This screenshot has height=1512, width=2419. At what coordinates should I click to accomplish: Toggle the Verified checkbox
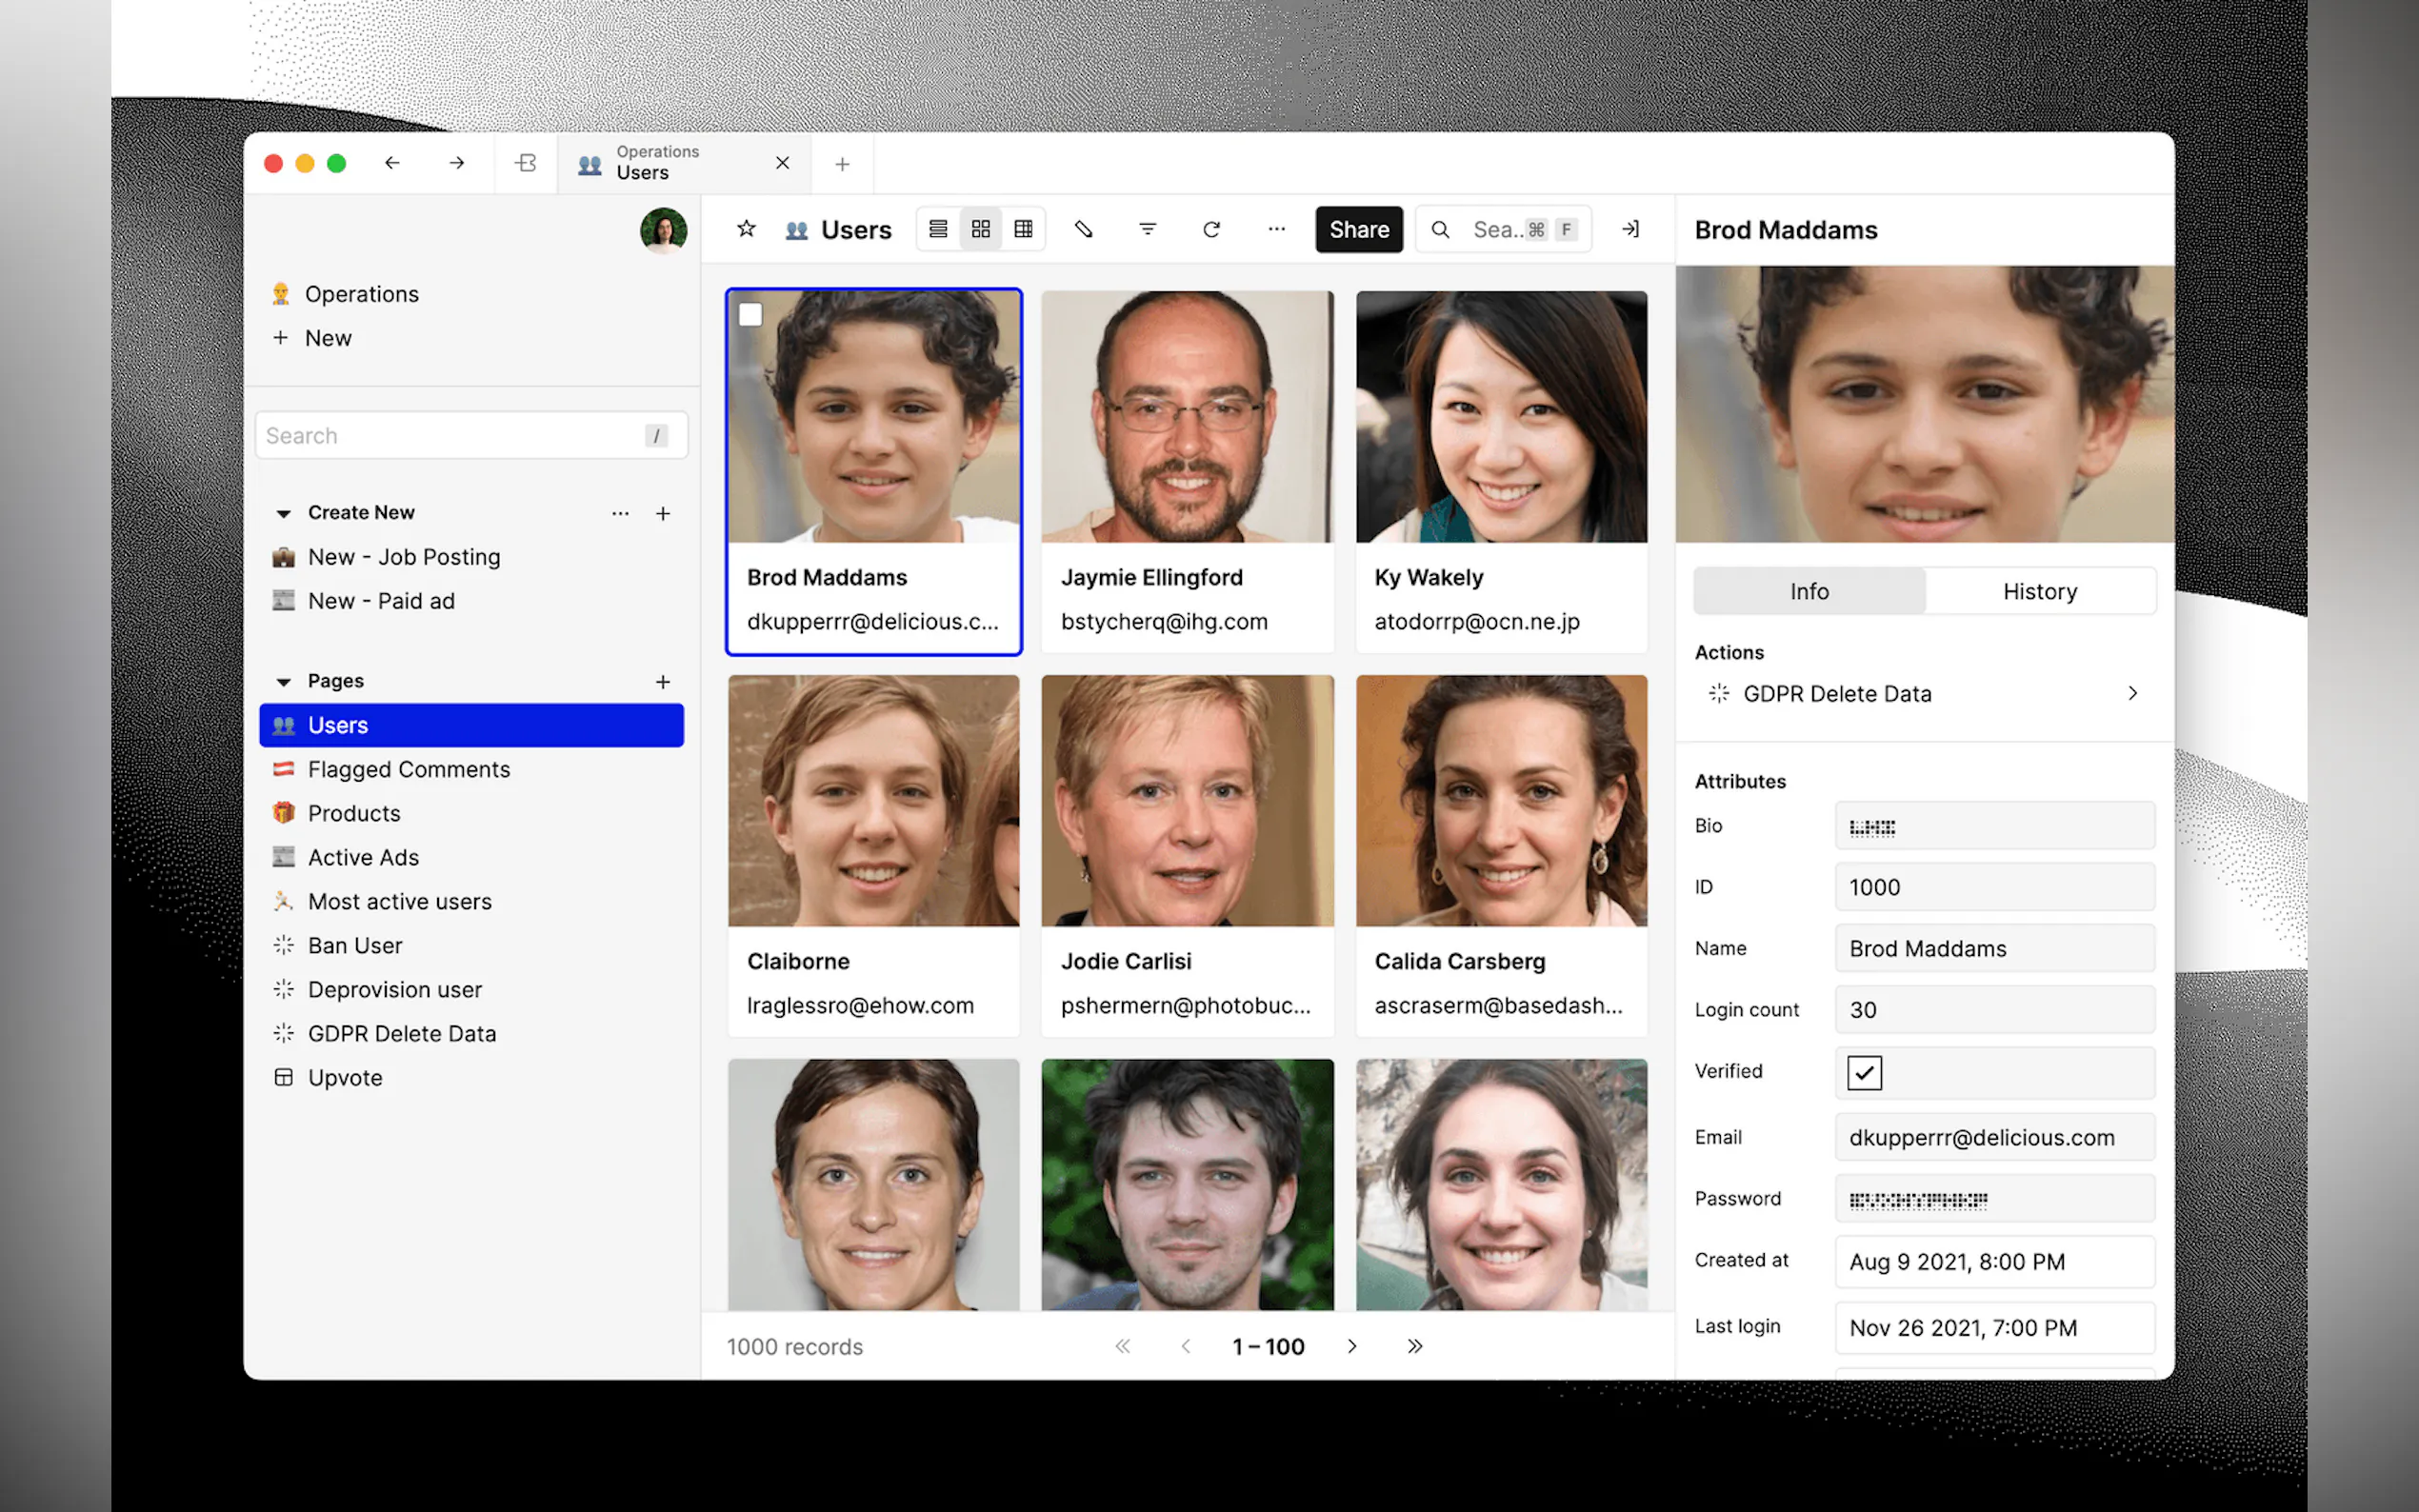click(x=1864, y=1072)
